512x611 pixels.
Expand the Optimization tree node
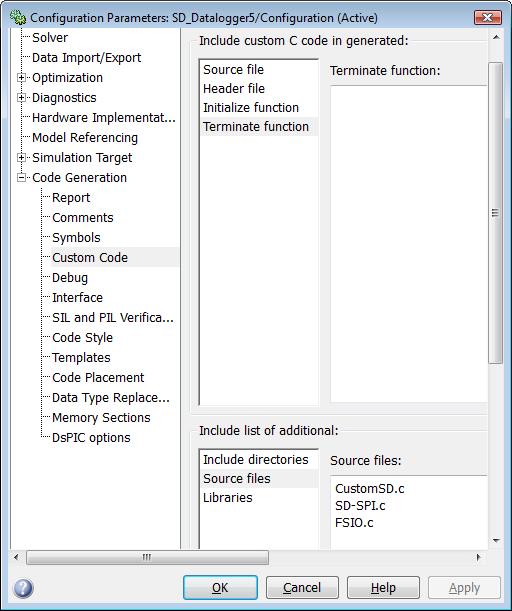[x=21, y=78]
